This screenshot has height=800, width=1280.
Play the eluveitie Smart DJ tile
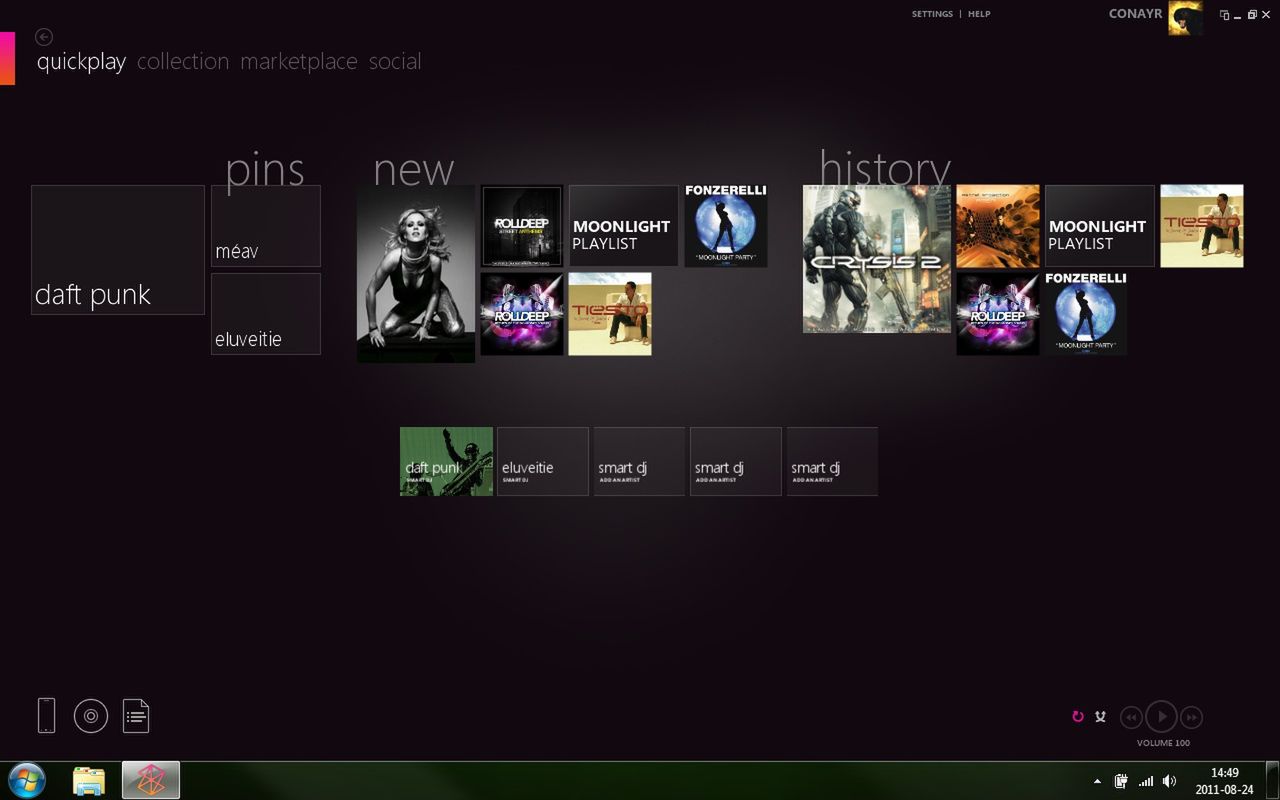tap(543, 461)
